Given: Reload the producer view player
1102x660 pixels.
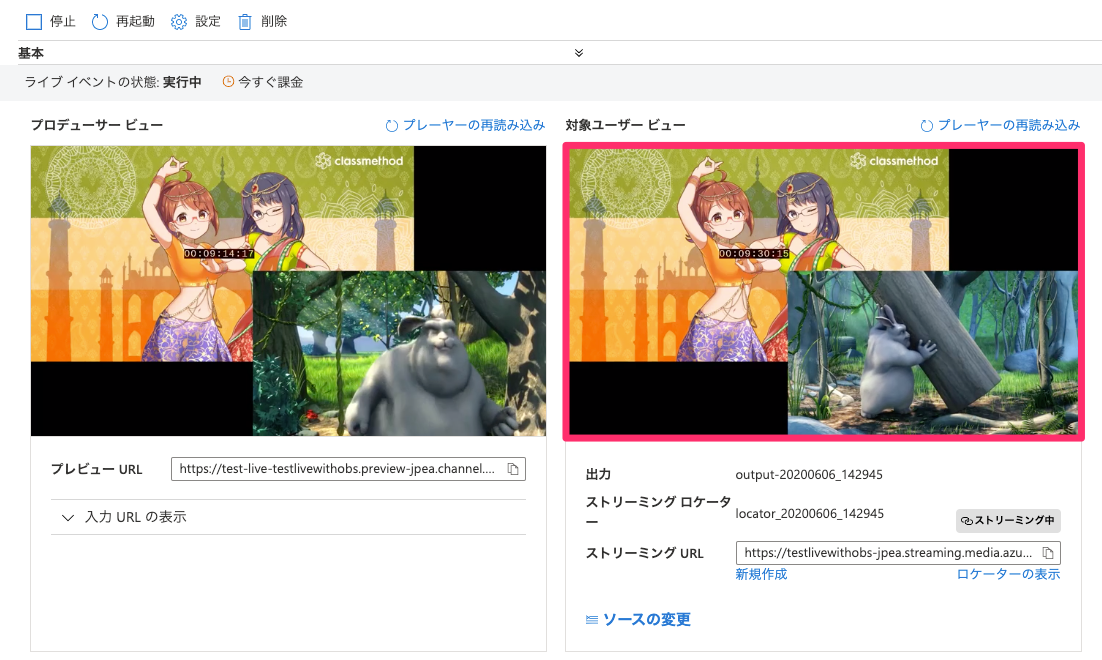Looking at the screenshot, I should coord(465,125).
